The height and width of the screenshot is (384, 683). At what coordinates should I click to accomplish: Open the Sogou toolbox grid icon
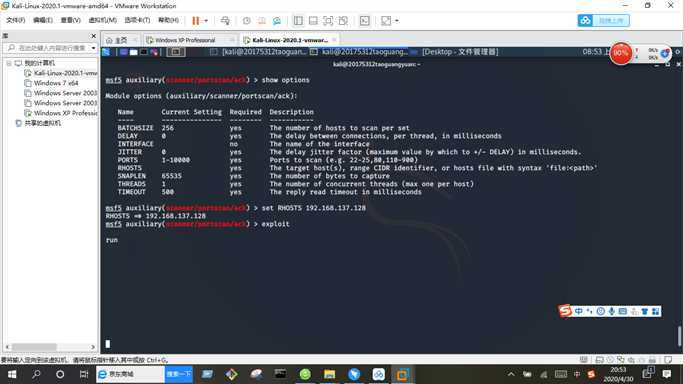[656, 311]
